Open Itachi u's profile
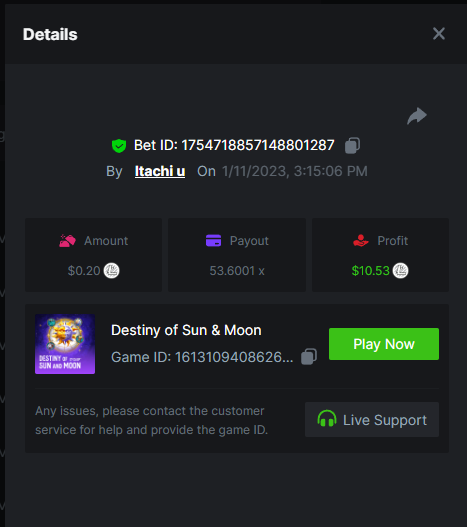This screenshot has width=467, height=527. pos(160,171)
